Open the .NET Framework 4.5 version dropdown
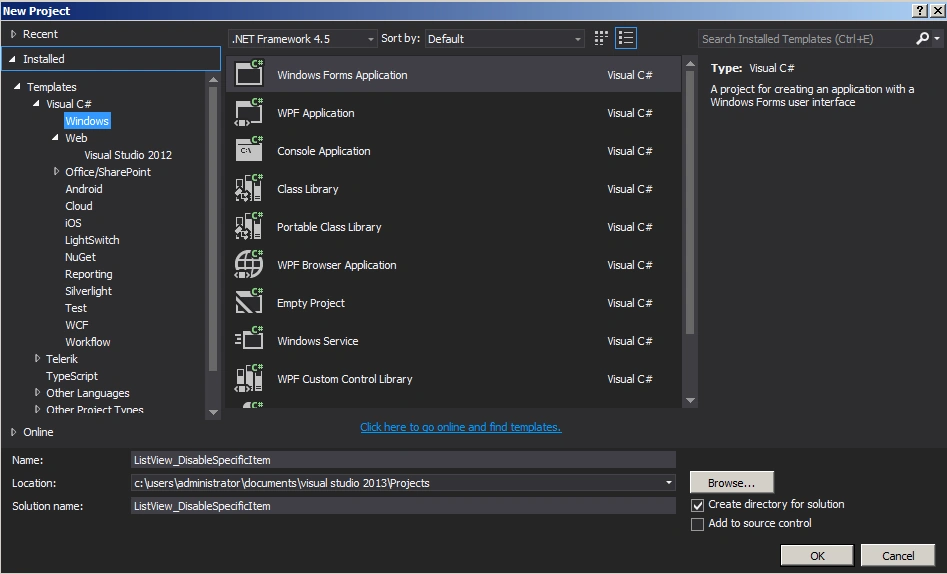 click(x=303, y=39)
